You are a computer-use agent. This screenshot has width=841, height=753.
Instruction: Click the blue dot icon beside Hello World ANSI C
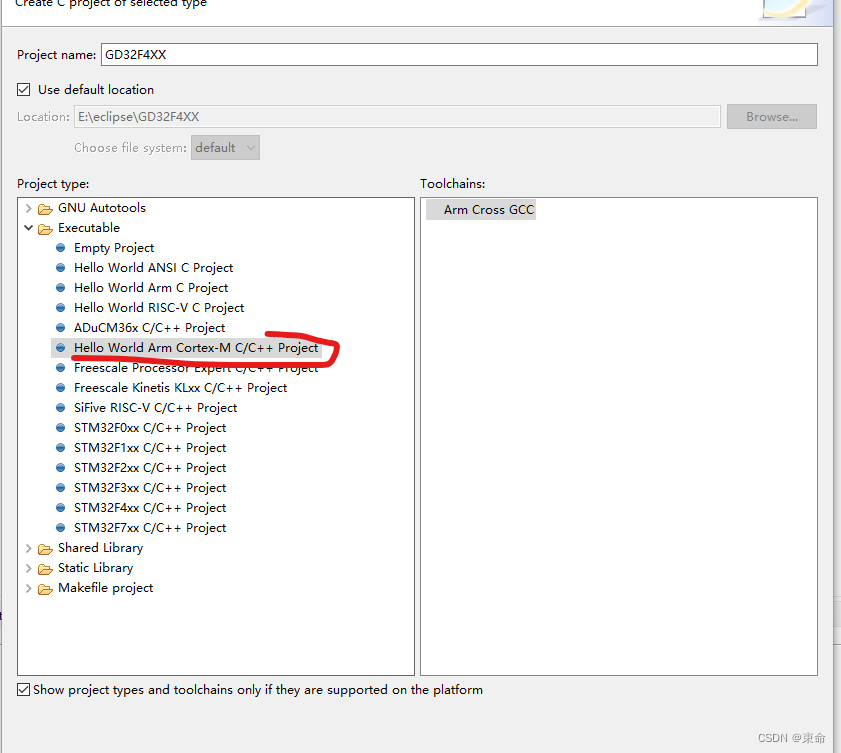tap(61, 268)
